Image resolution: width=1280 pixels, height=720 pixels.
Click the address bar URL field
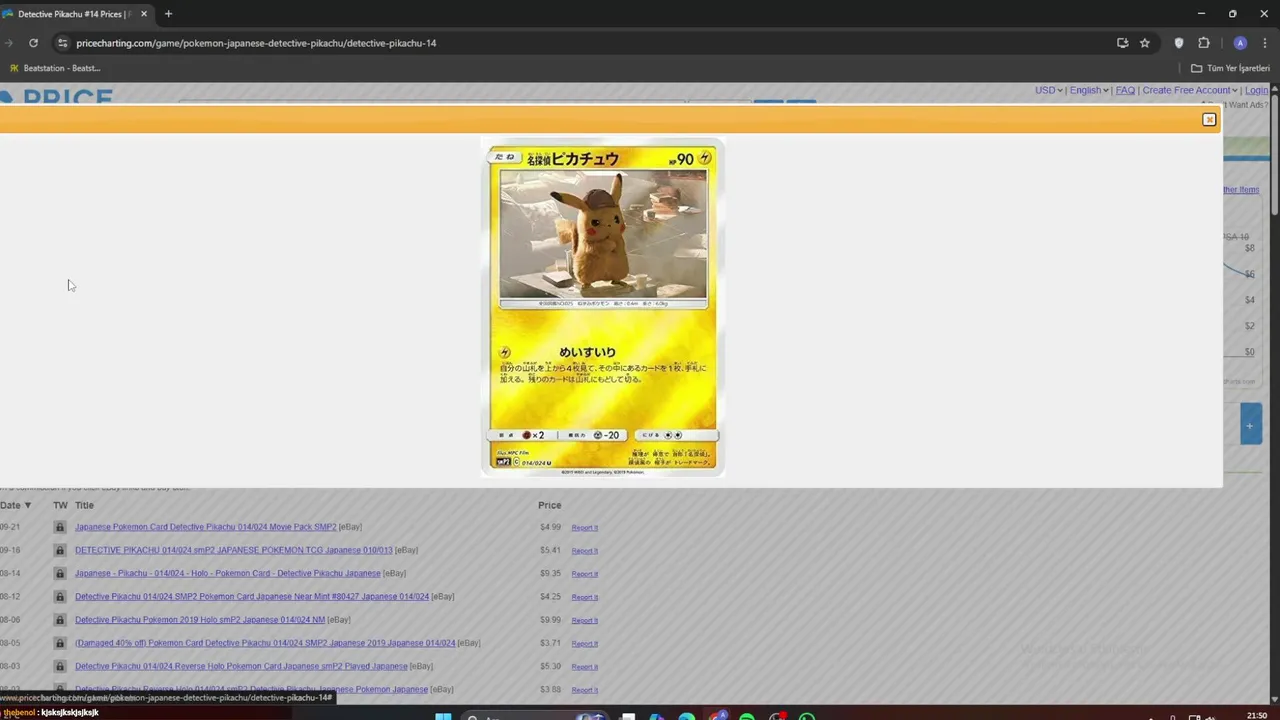click(590, 43)
